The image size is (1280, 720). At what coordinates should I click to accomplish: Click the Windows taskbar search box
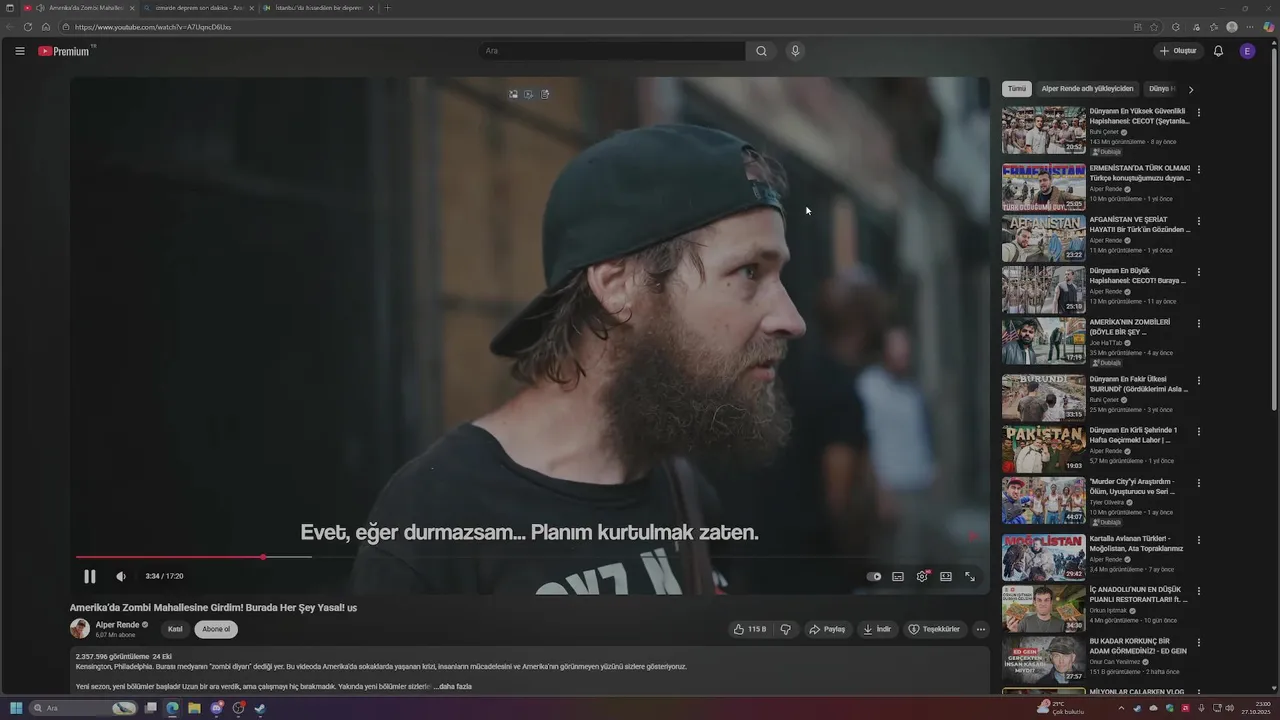coord(84,708)
